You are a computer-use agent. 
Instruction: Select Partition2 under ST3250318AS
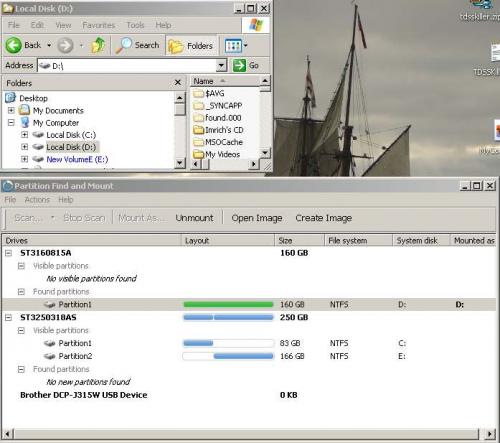[x=75, y=356]
